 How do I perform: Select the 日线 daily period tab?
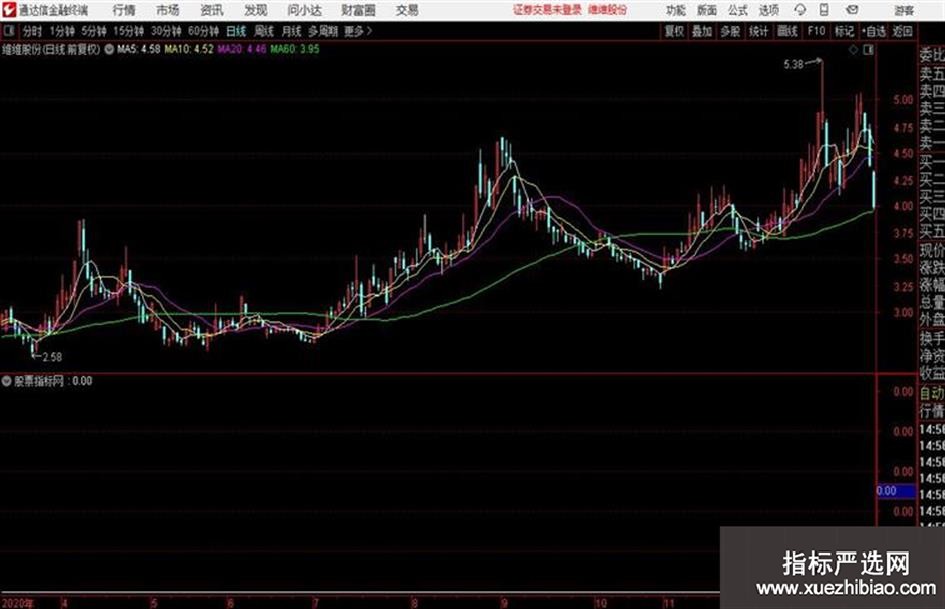(x=236, y=31)
